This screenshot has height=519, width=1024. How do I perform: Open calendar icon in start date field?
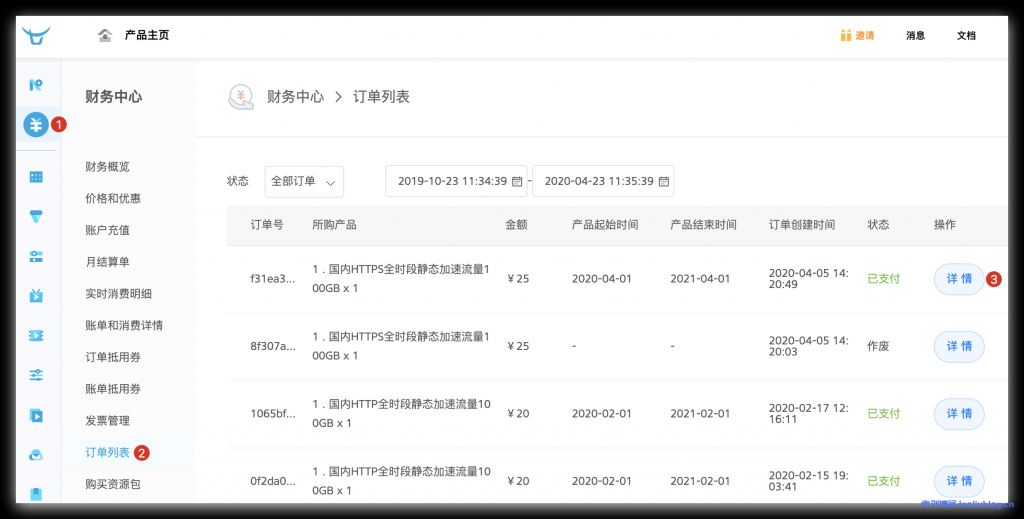pos(517,182)
